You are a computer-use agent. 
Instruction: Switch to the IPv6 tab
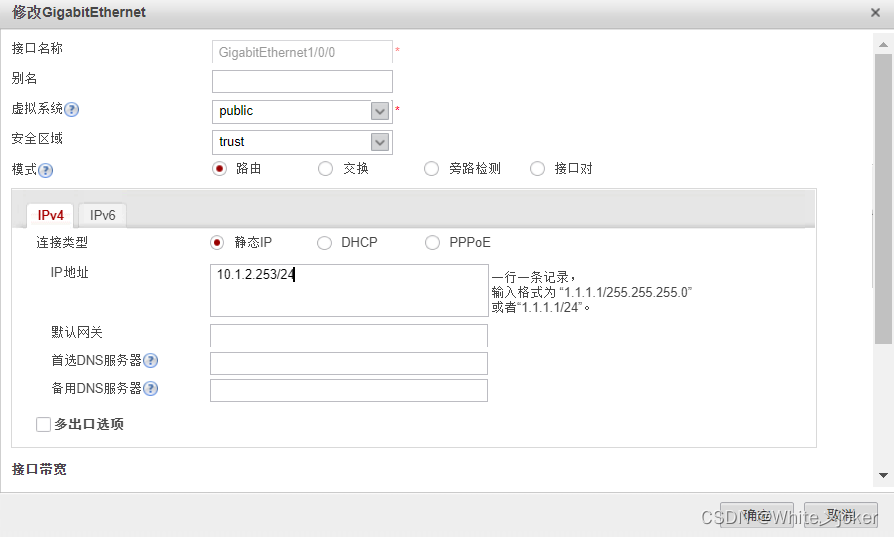(x=103, y=215)
